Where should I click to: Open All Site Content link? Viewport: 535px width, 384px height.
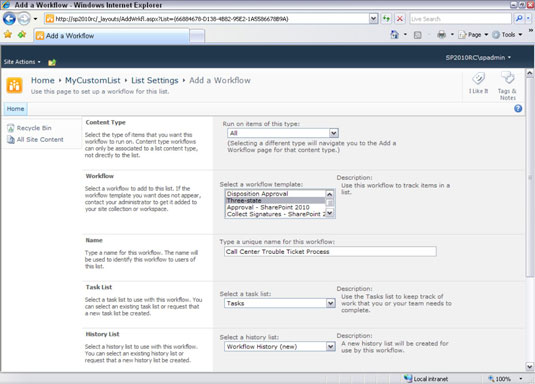[x=40, y=139]
